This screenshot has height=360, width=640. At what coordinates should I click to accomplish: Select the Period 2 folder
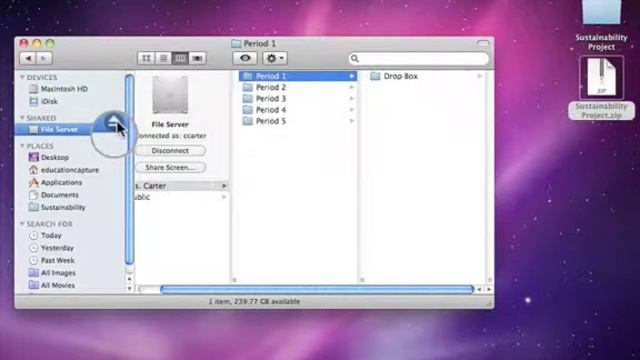click(298, 87)
